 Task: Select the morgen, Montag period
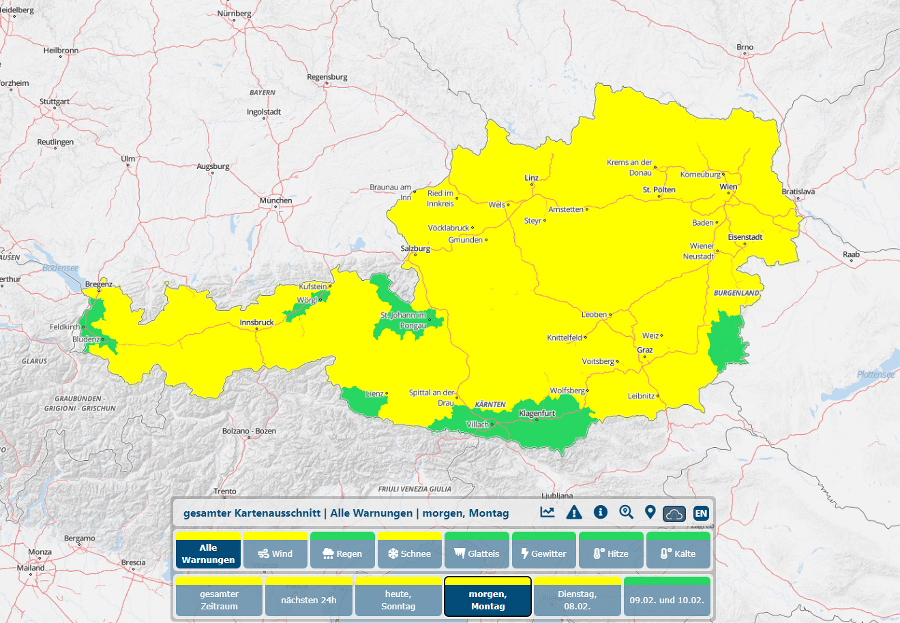(488, 597)
